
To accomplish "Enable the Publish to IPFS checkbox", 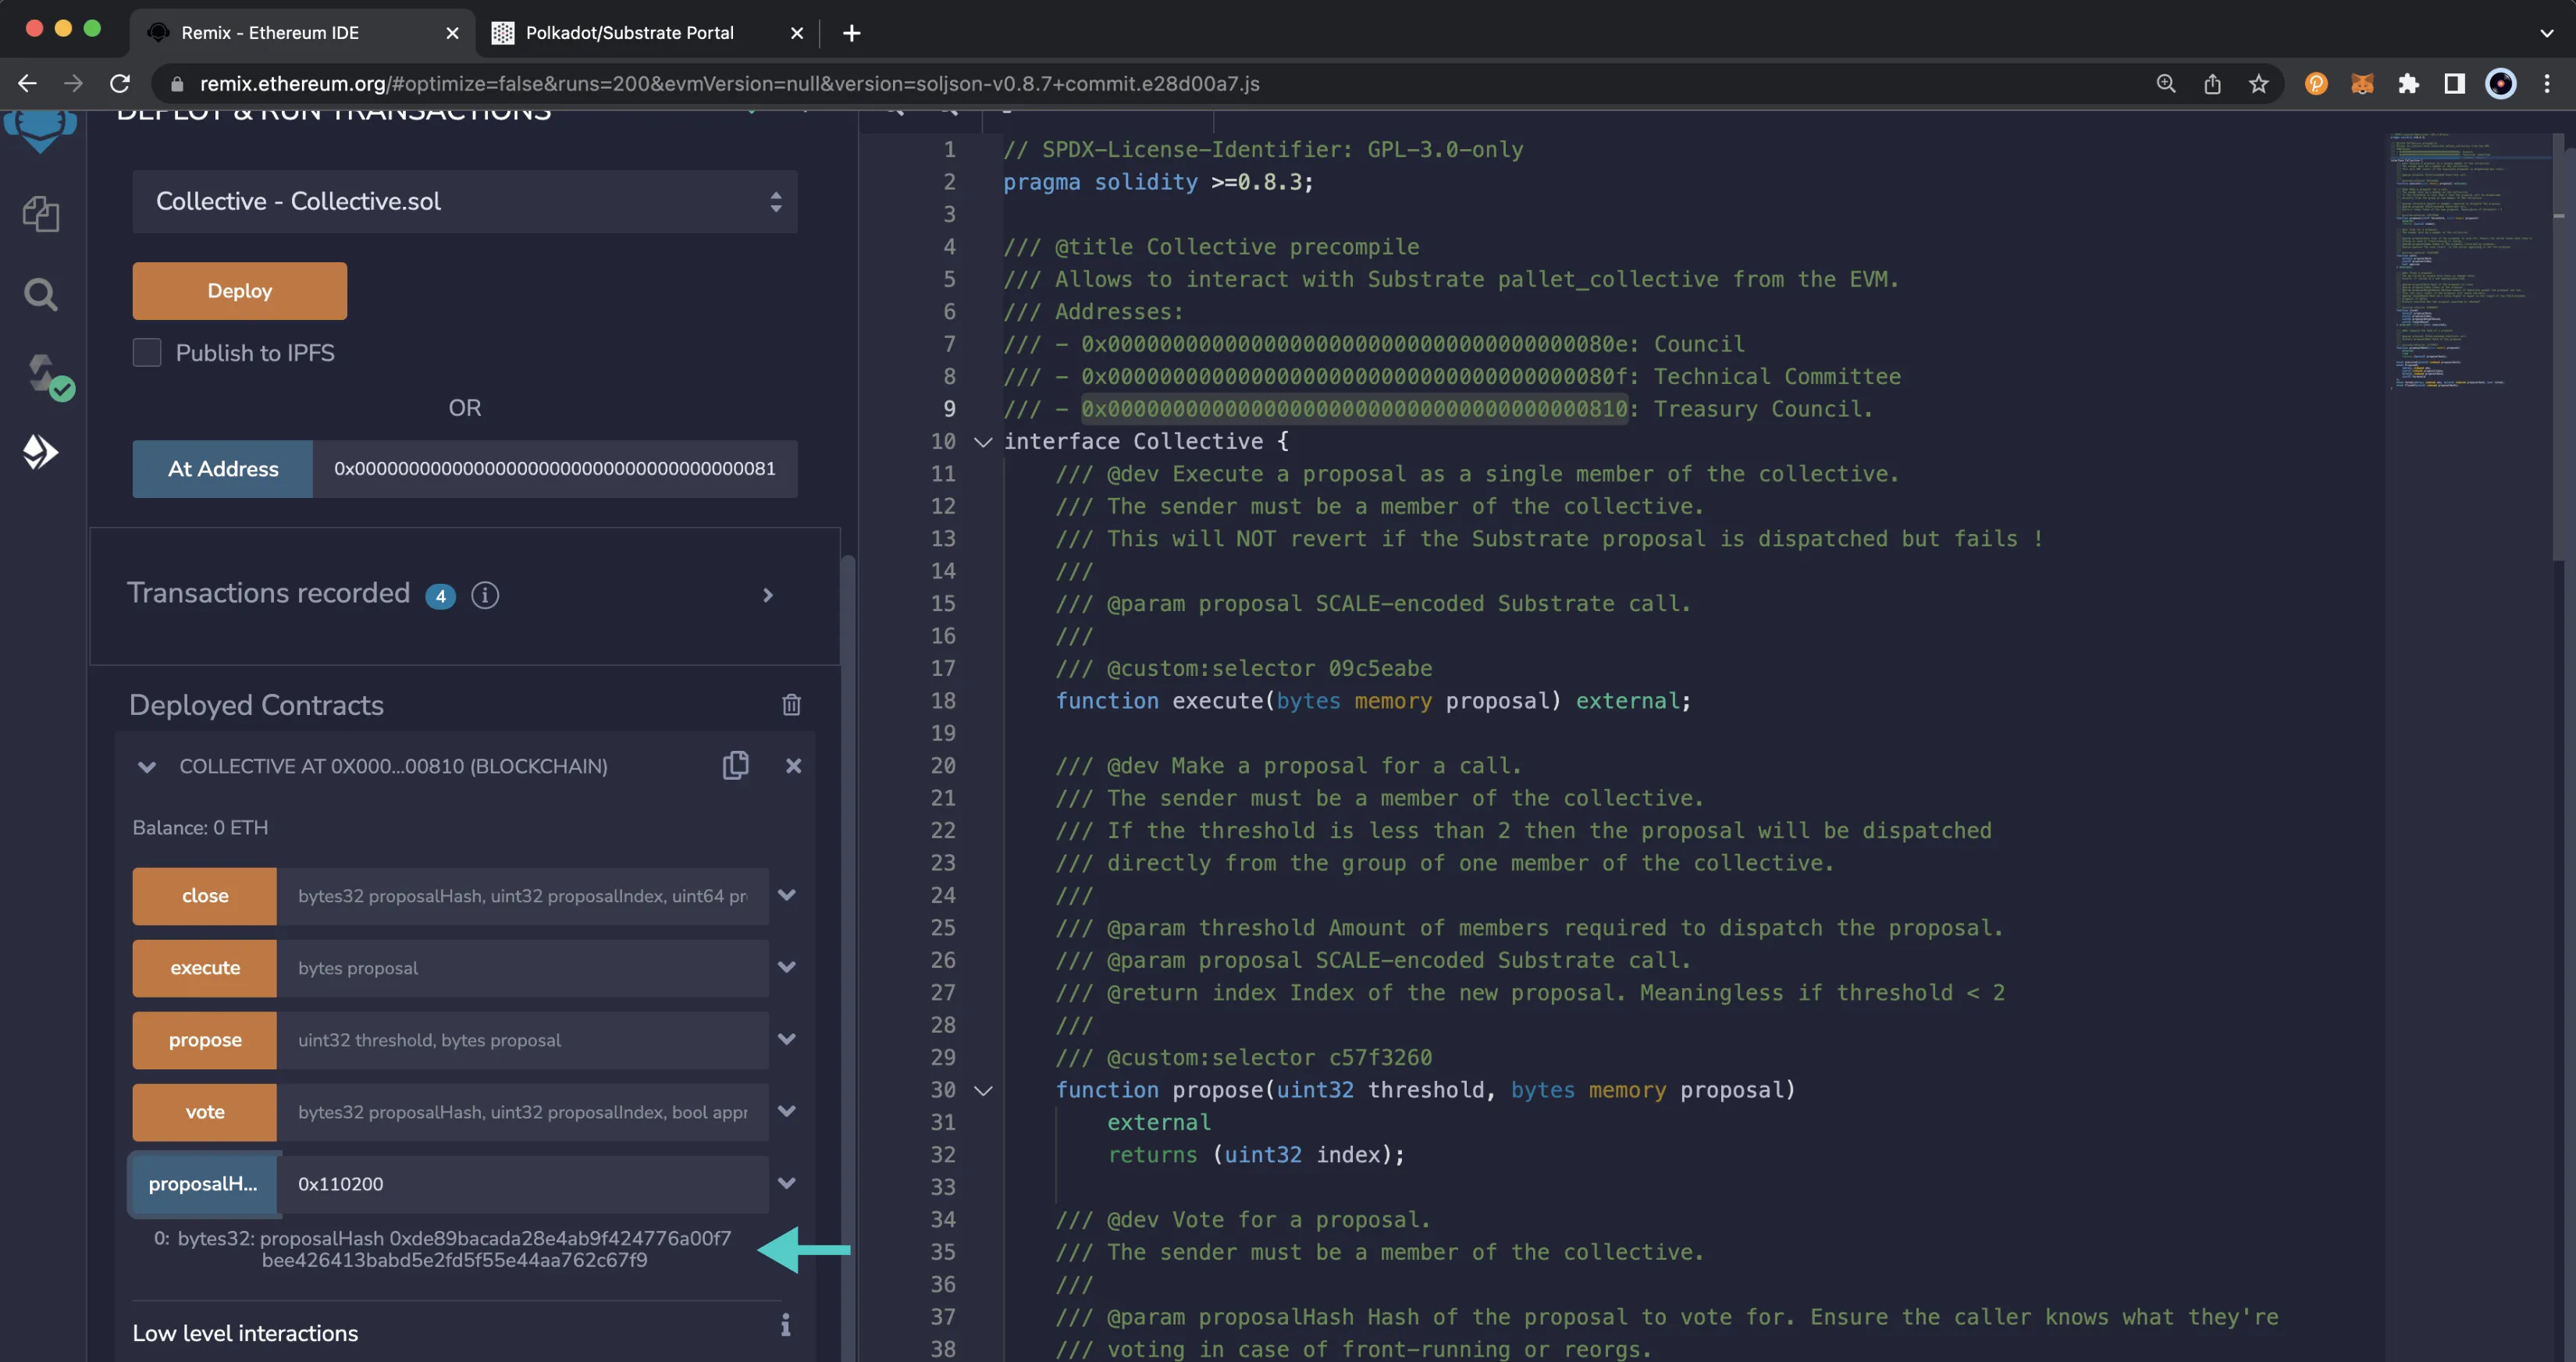I will pos(147,352).
